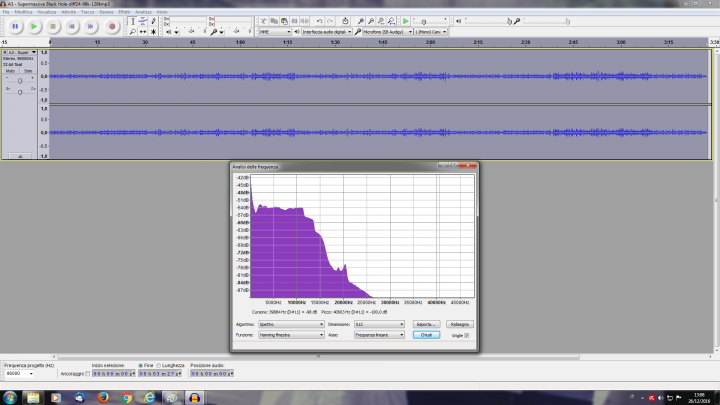Open the Asse axis dropdown
Viewport: 720px width, 405px height.
(379, 335)
